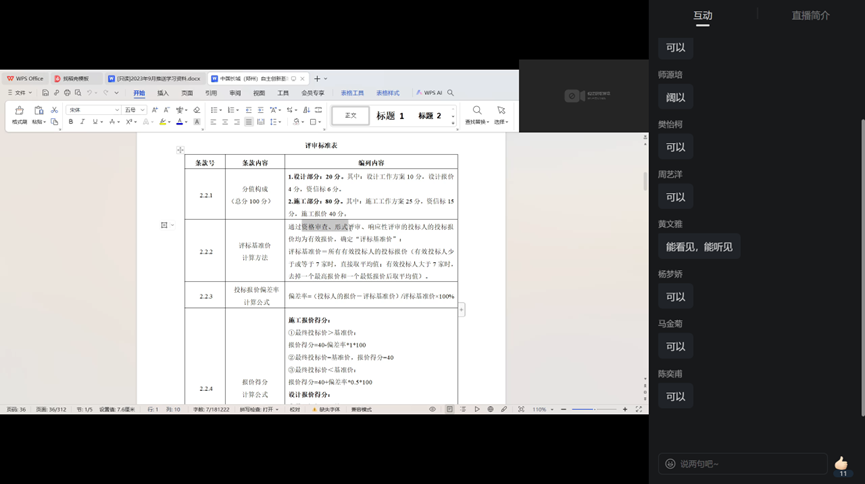Switch to the 插入 Insert ribbon tab
This screenshot has width=865, height=484.
tap(163, 93)
